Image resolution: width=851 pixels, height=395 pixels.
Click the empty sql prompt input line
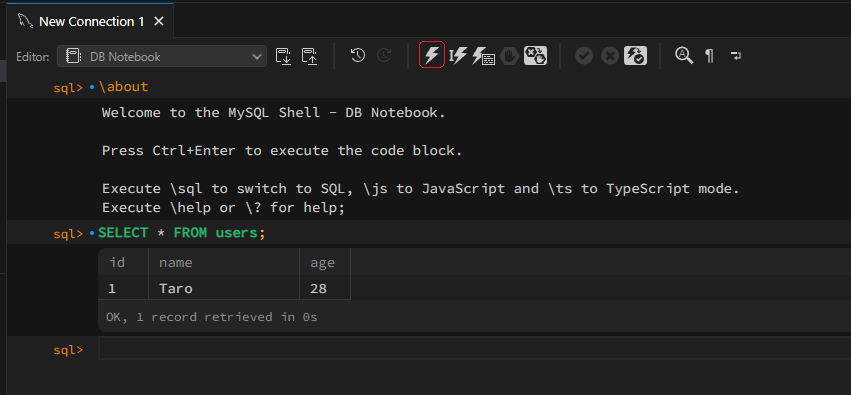click(x=474, y=348)
